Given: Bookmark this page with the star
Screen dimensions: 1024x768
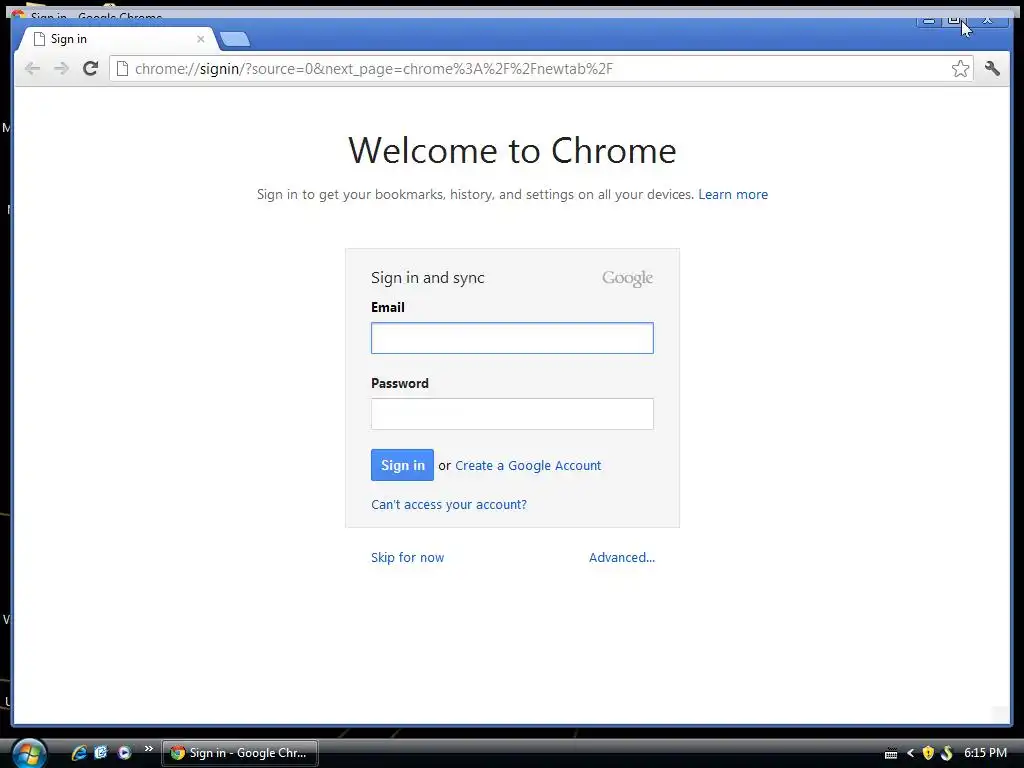Looking at the screenshot, I should (960, 69).
